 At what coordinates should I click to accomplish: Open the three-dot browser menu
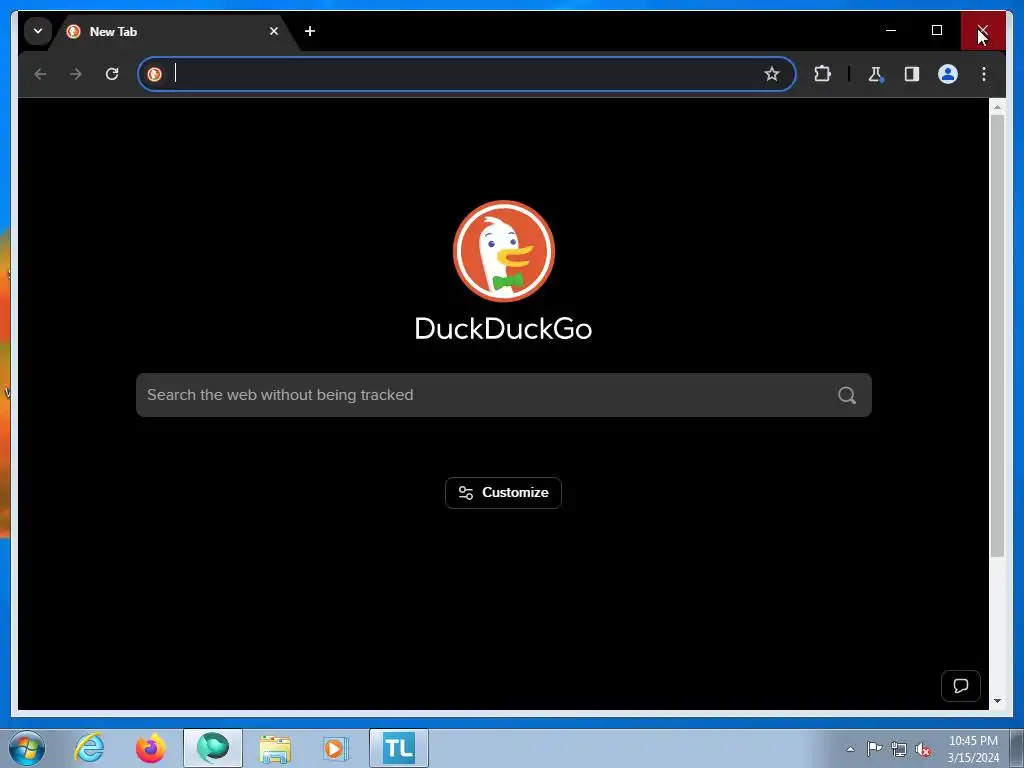984,74
